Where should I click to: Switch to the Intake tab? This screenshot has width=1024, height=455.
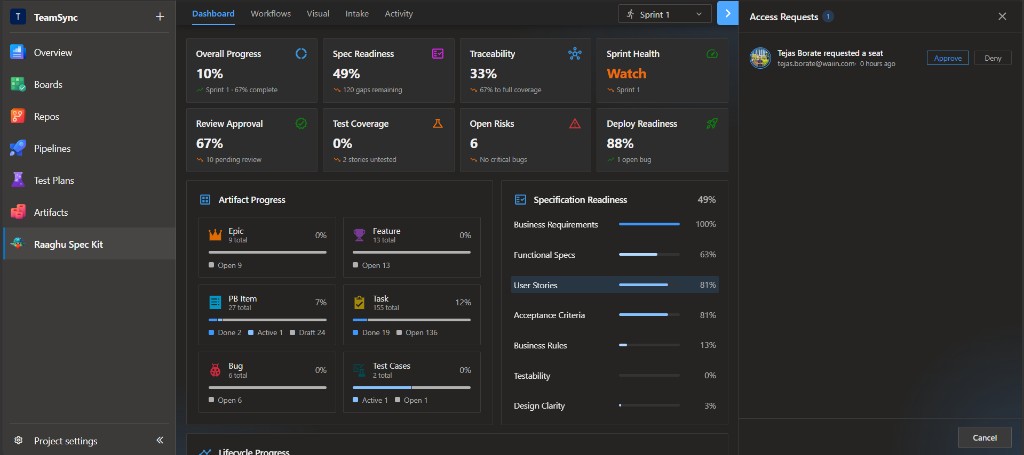click(357, 14)
